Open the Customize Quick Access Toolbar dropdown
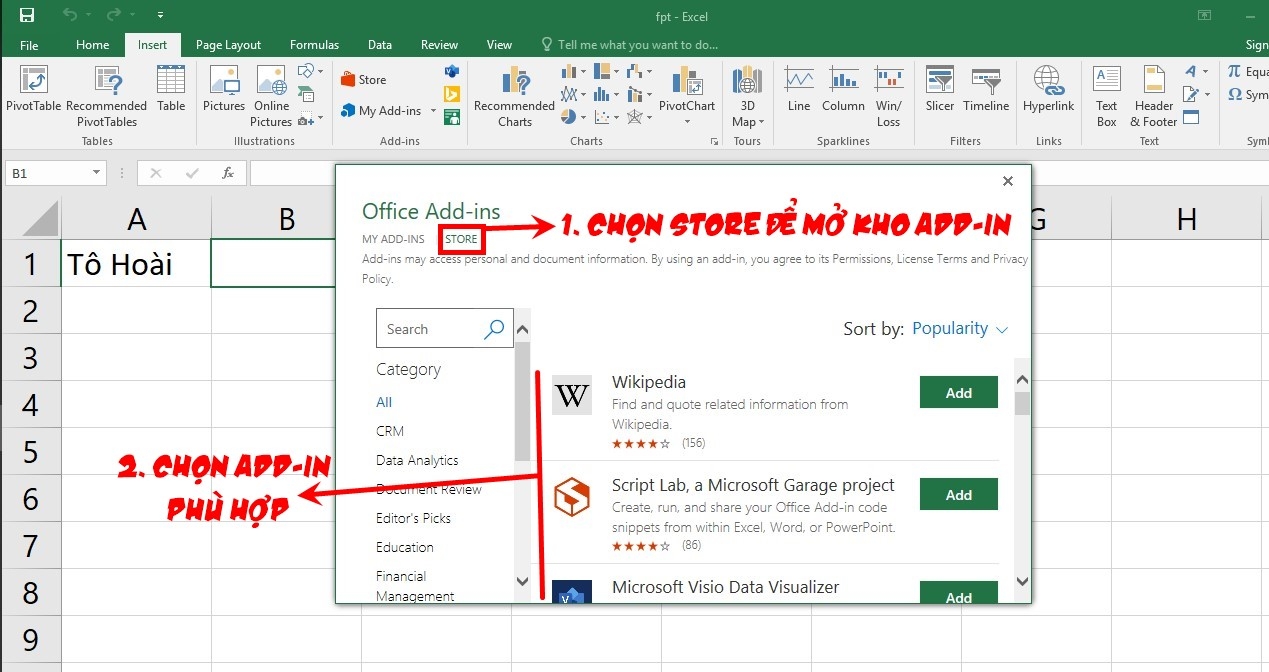Image resolution: width=1269 pixels, height=672 pixels. (162, 15)
